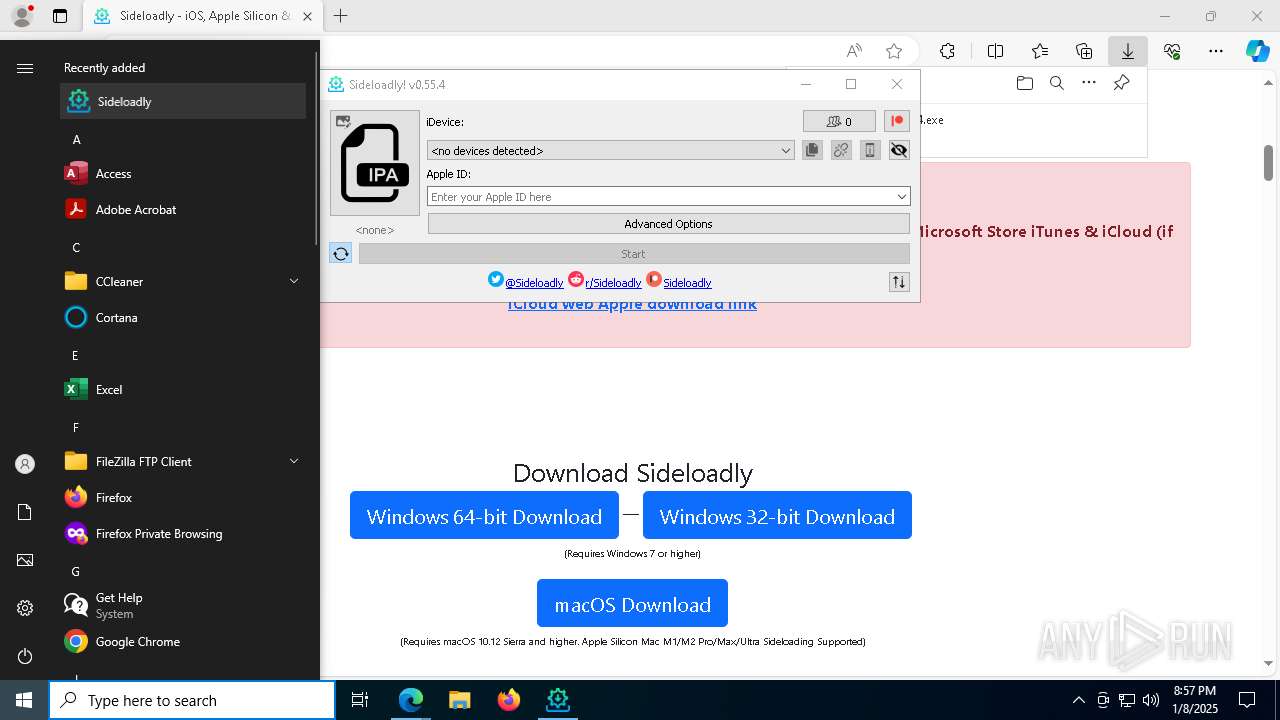
Task: Expand the Start menu hamburger icon
Action: click(25, 68)
